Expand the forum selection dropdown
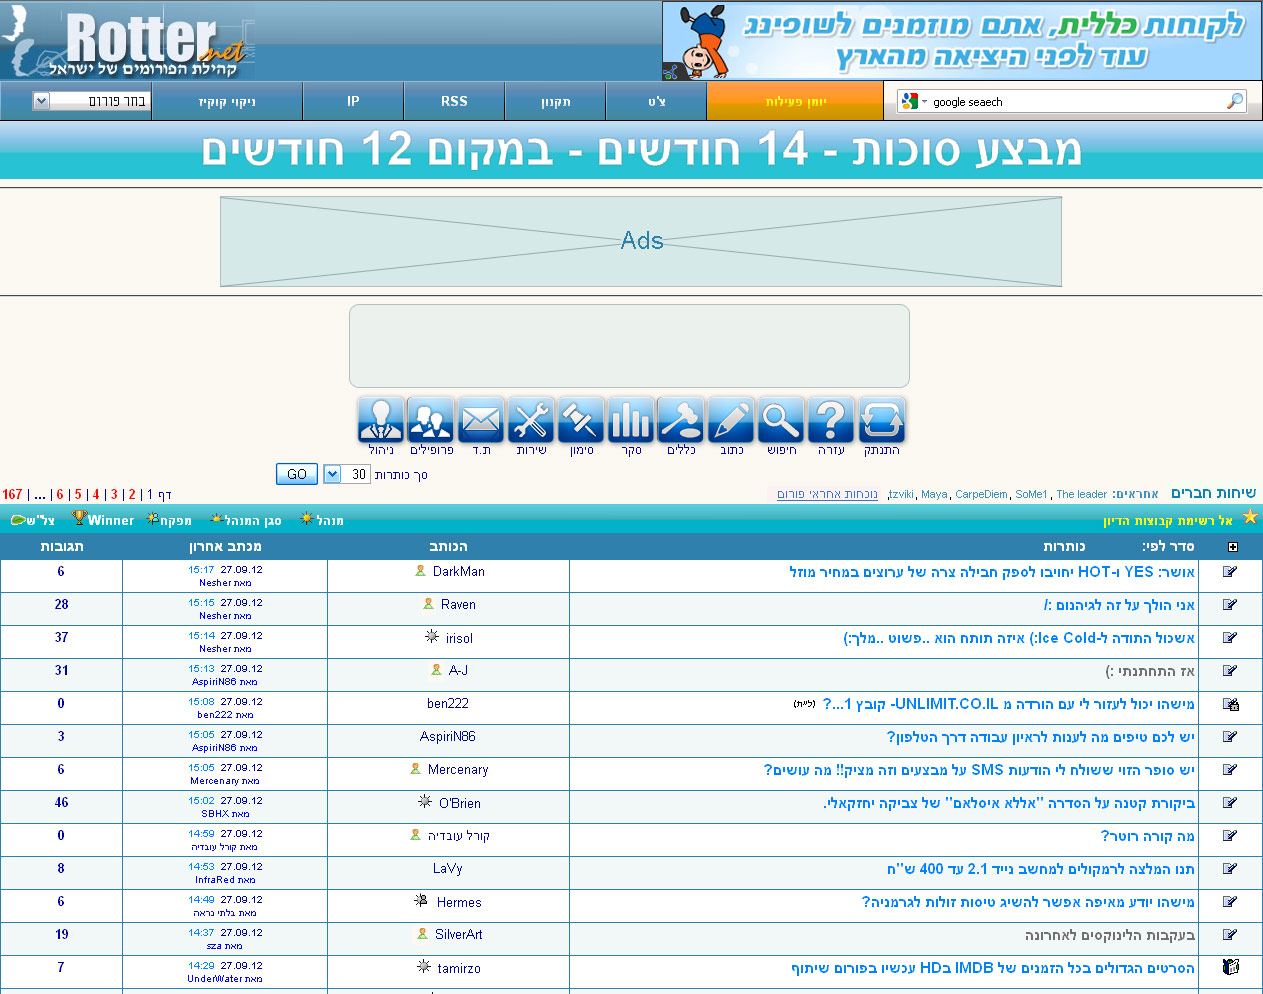 tap(41, 101)
